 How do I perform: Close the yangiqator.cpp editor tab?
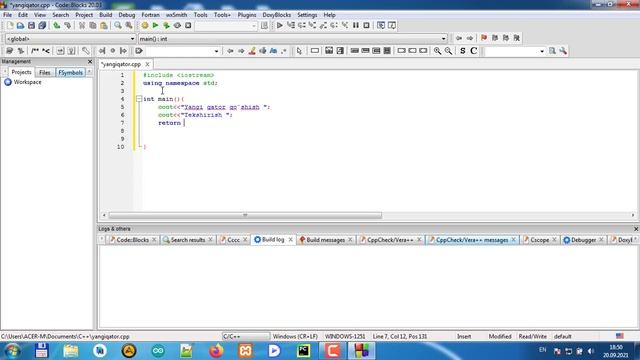click(147, 64)
